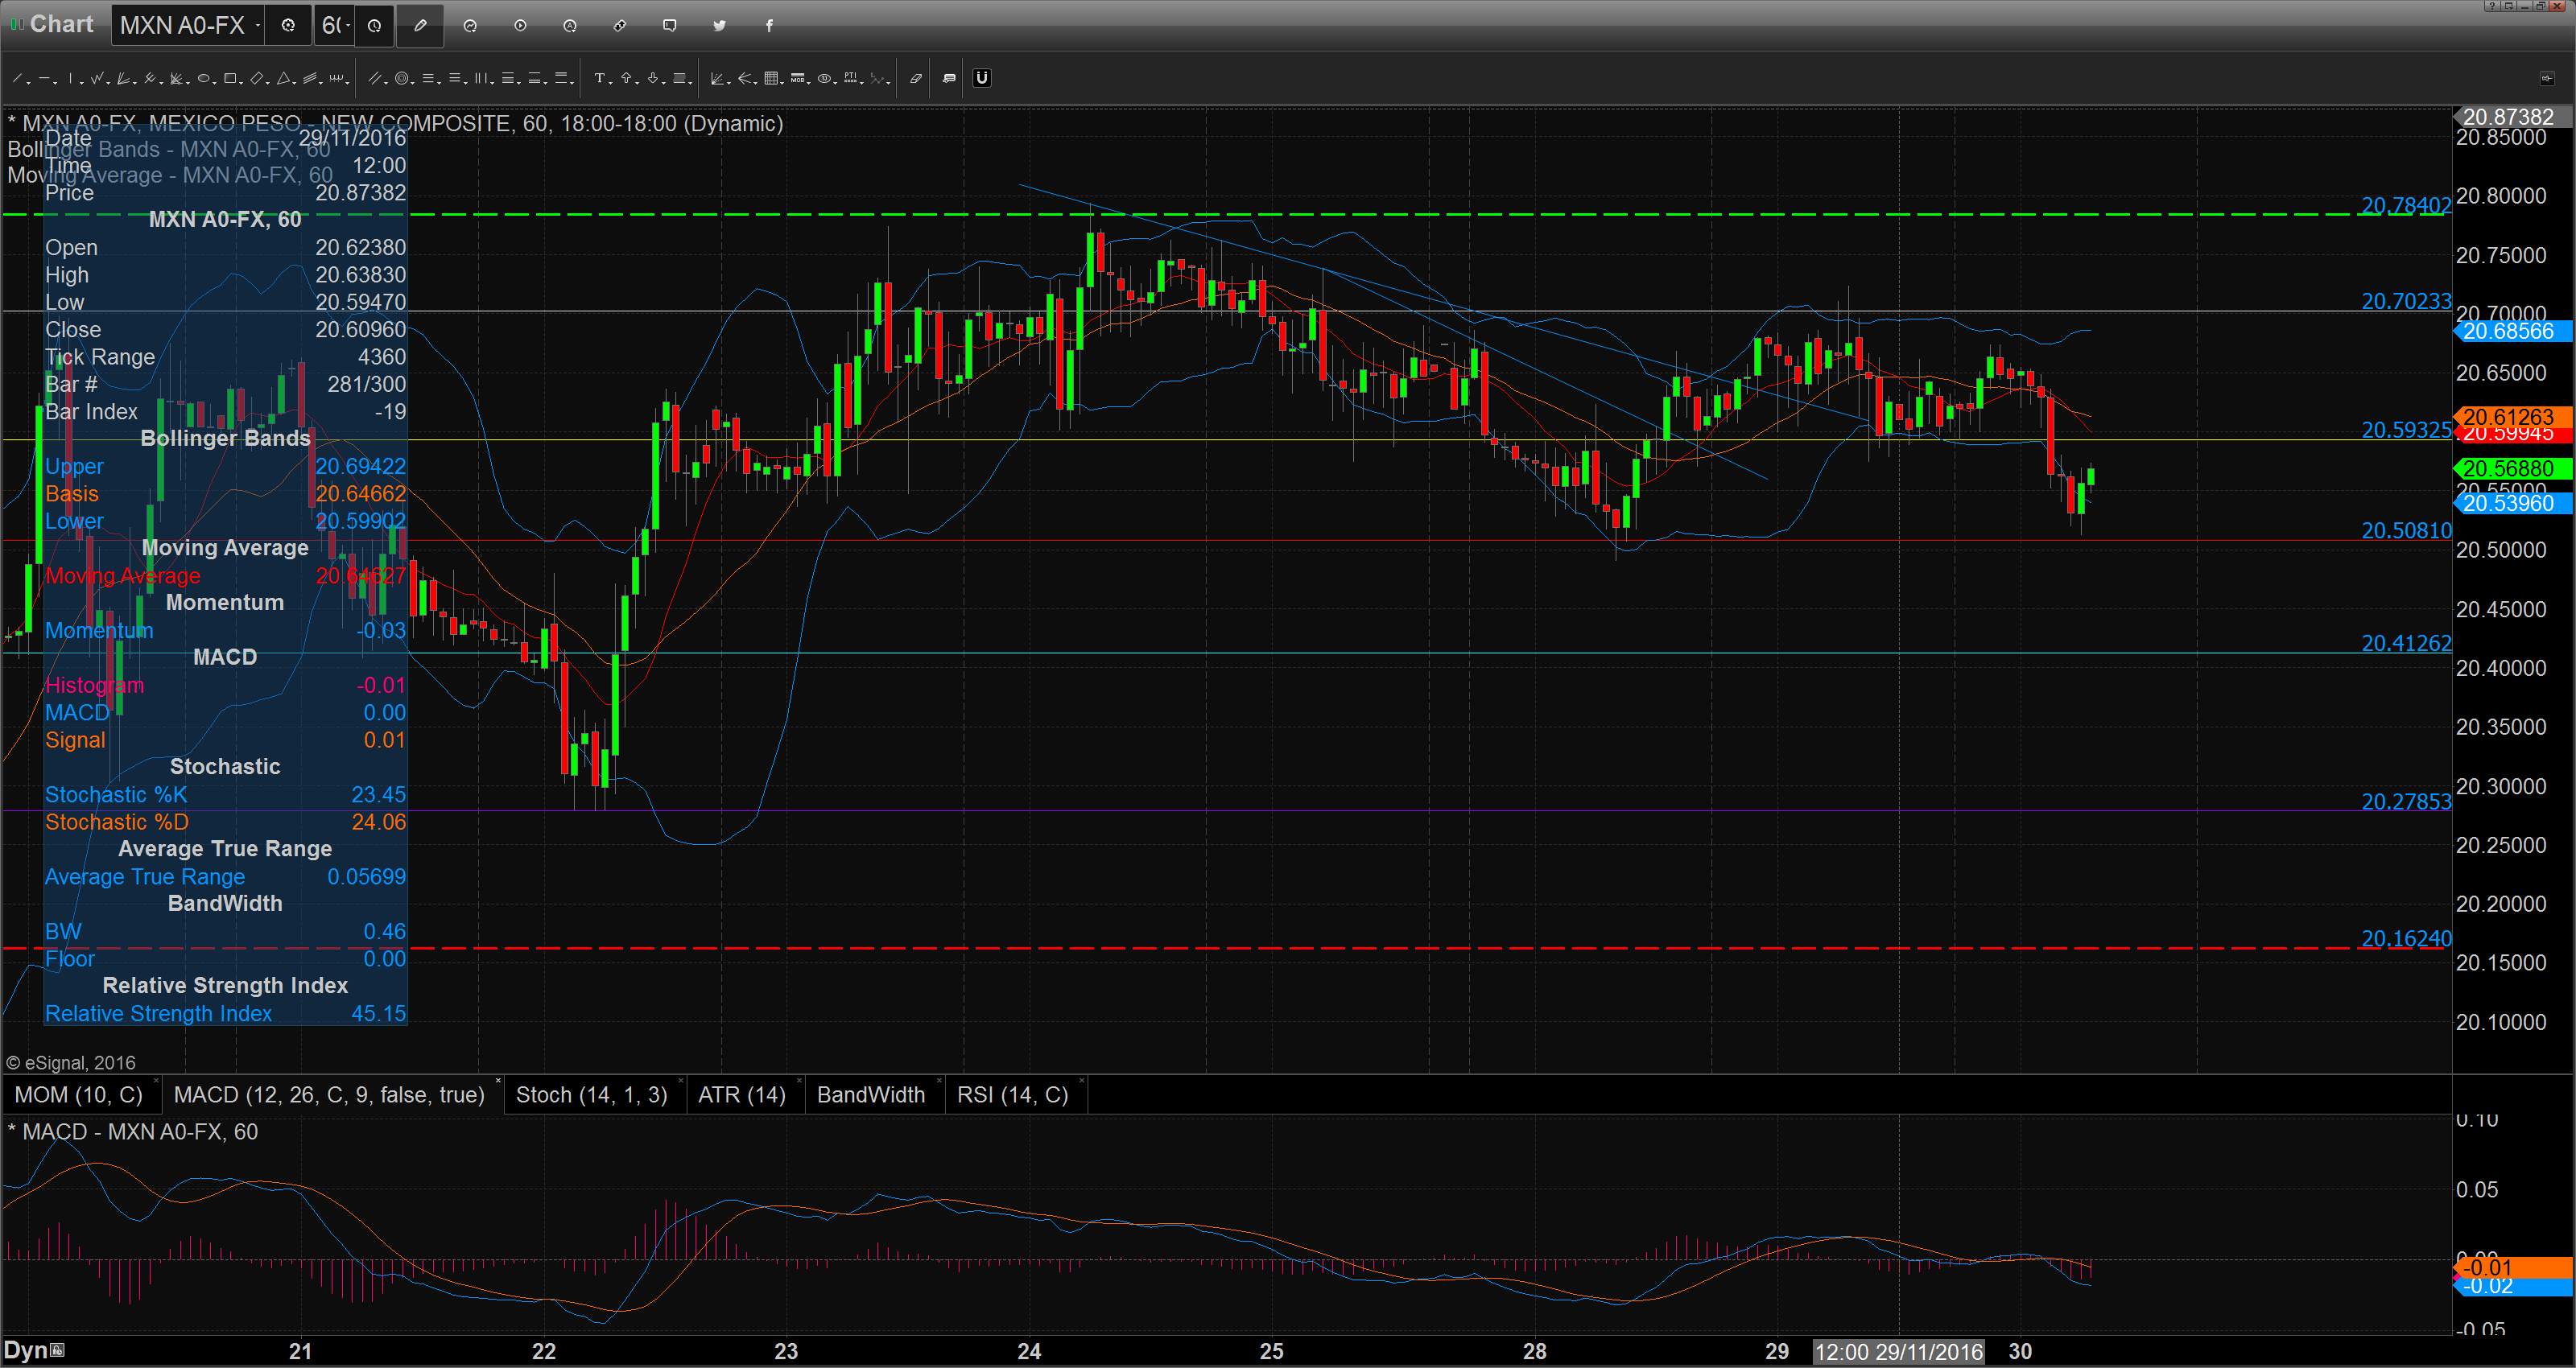The width and height of the screenshot is (2576, 1368).
Task: Share chart via Facebook icon
Action: [x=769, y=26]
